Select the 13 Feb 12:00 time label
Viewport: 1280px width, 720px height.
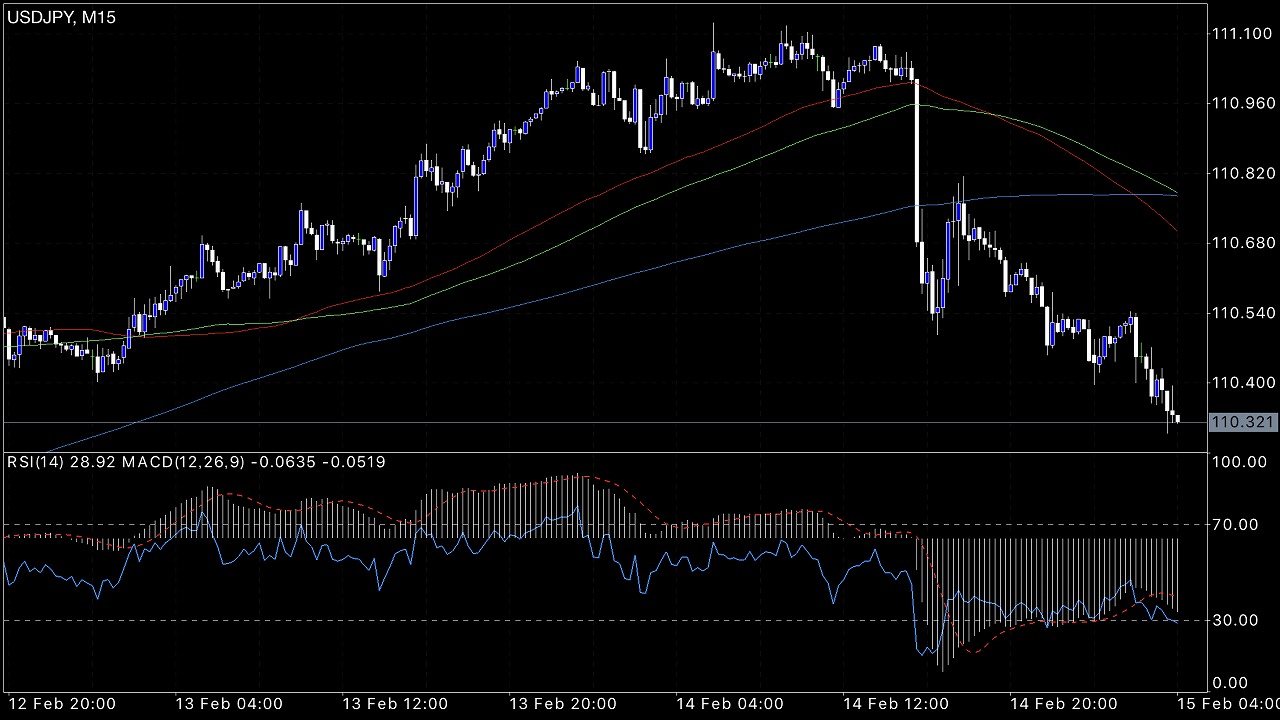[x=396, y=704]
